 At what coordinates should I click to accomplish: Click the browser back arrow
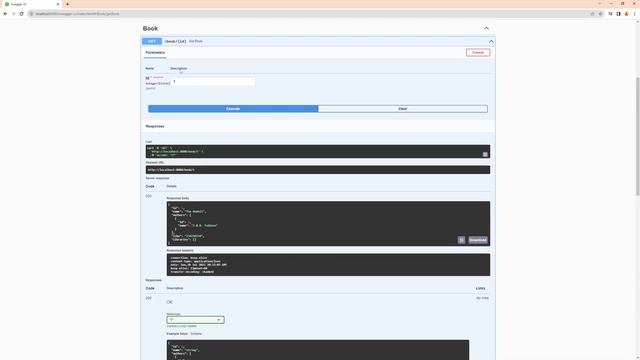click(5, 13)
